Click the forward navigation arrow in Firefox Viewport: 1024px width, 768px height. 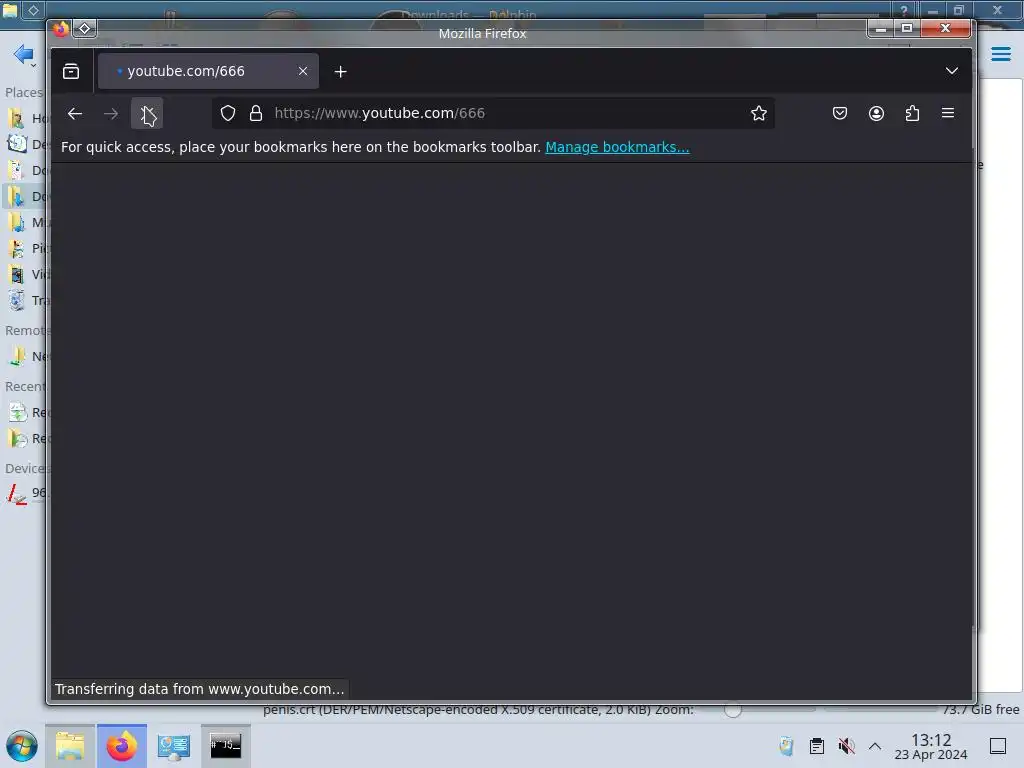(x=111, y=114)
